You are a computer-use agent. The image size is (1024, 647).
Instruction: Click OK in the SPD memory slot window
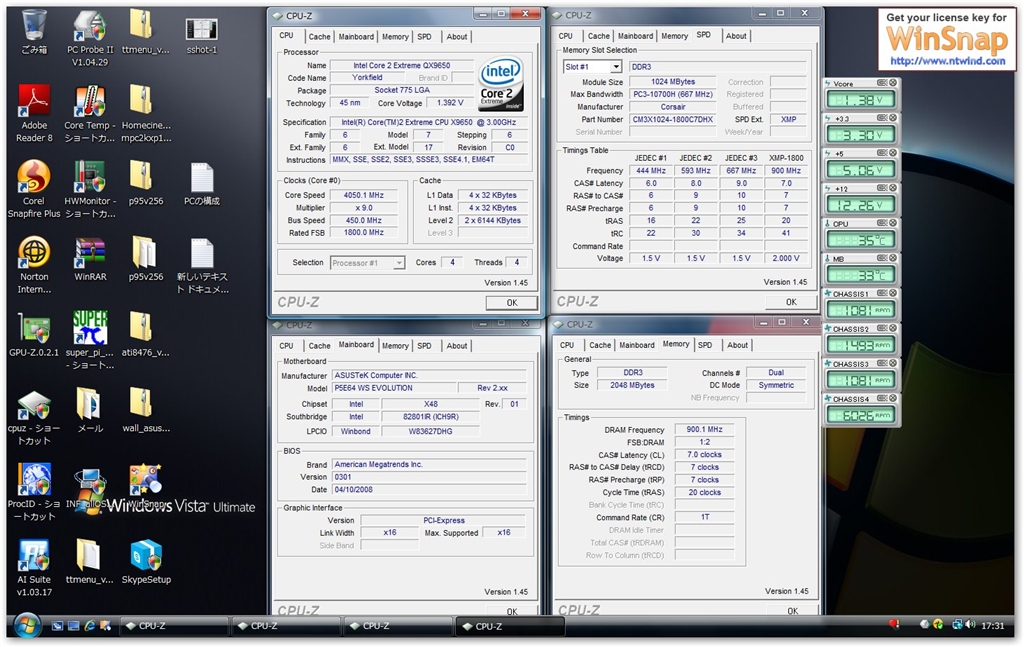pyautogui.click(x=790, y=301)
